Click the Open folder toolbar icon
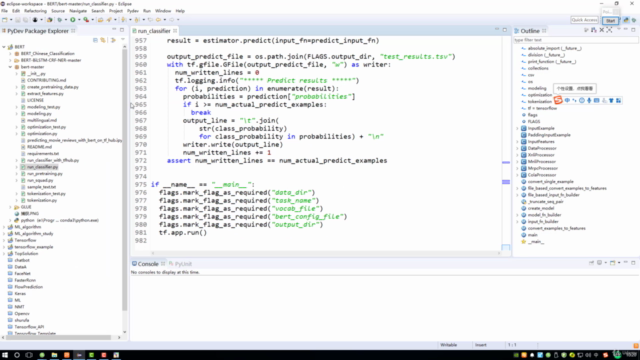640x360 pixels. 100,20
